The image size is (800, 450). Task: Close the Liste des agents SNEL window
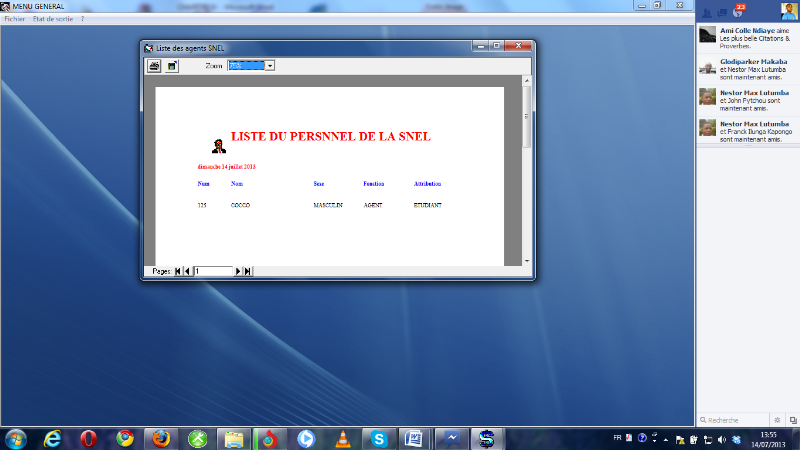(518, 46)
